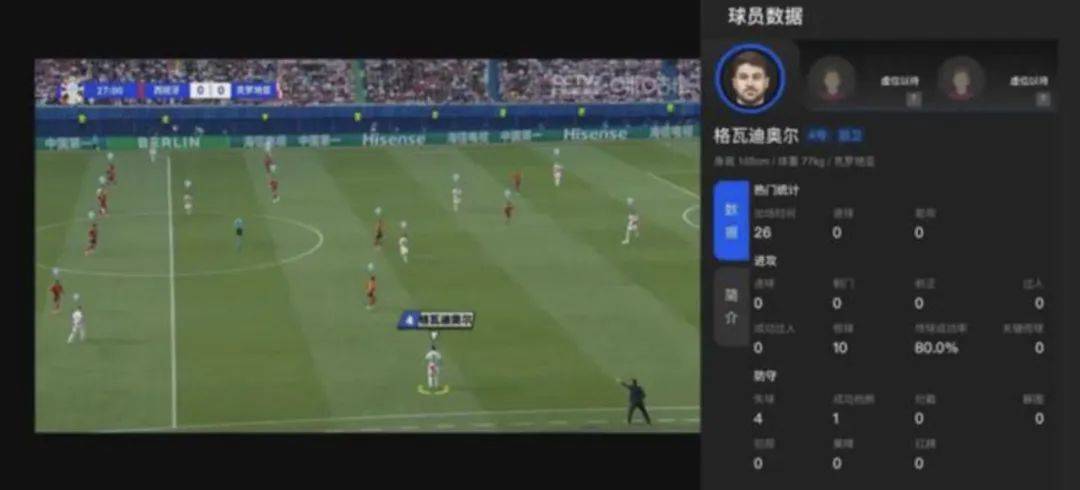This screenshot has width=1080, height=490.
Task: Click the 热门统计 section heading
Action: [x=777, y=190]
